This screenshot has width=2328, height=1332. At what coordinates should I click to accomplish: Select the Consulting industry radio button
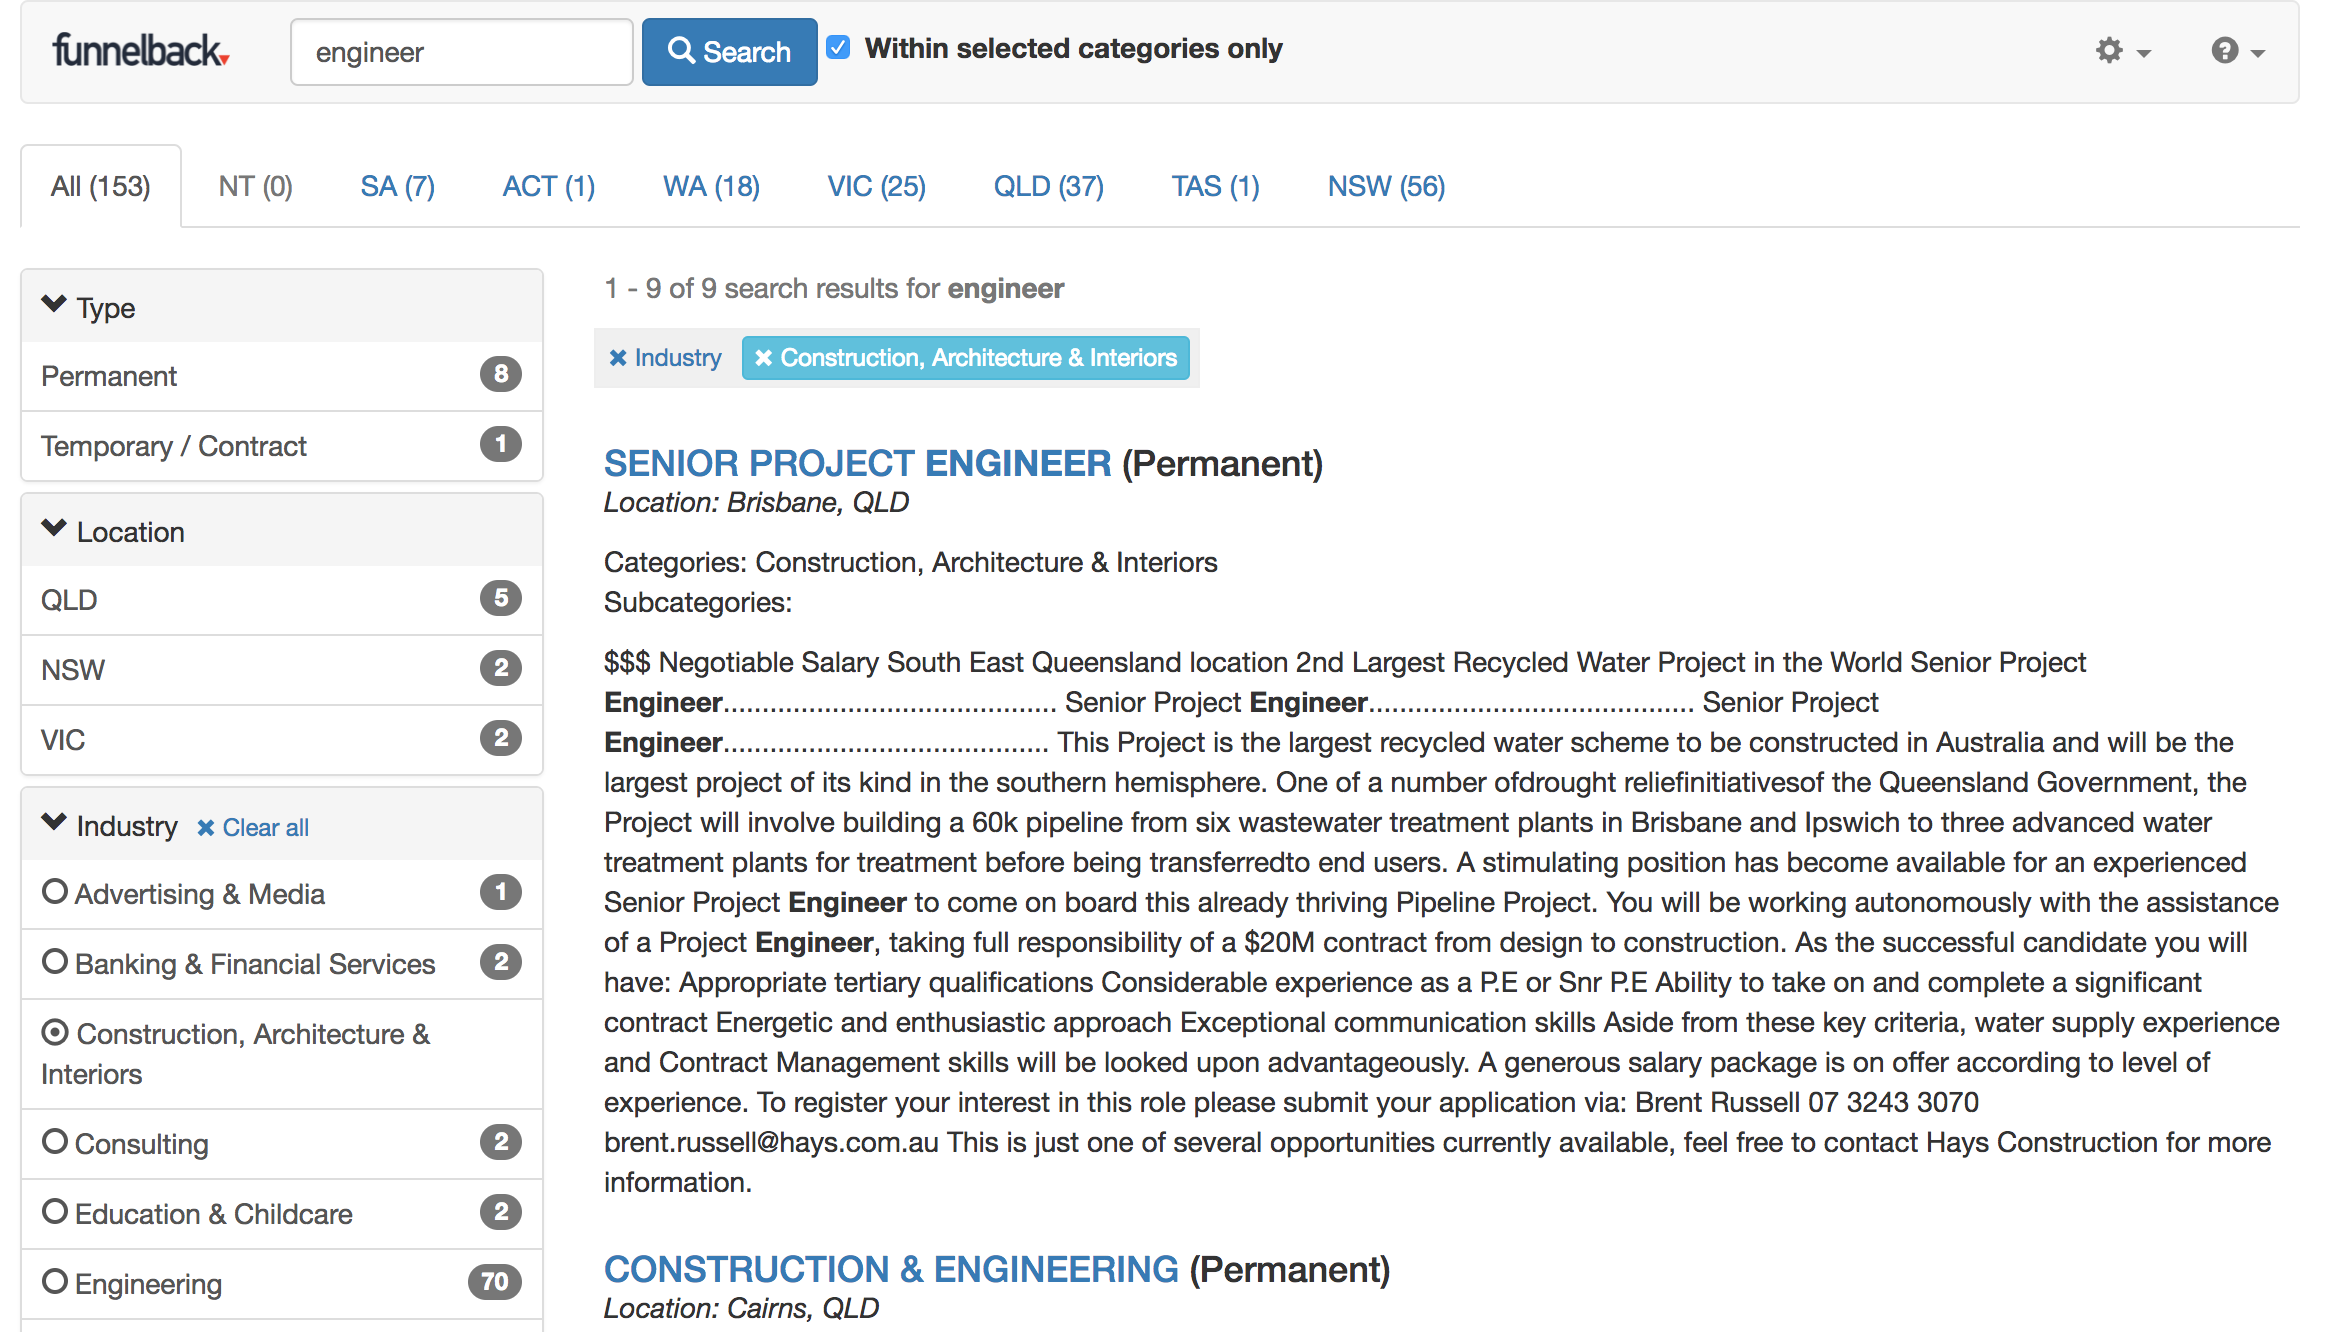(55, 1142)
